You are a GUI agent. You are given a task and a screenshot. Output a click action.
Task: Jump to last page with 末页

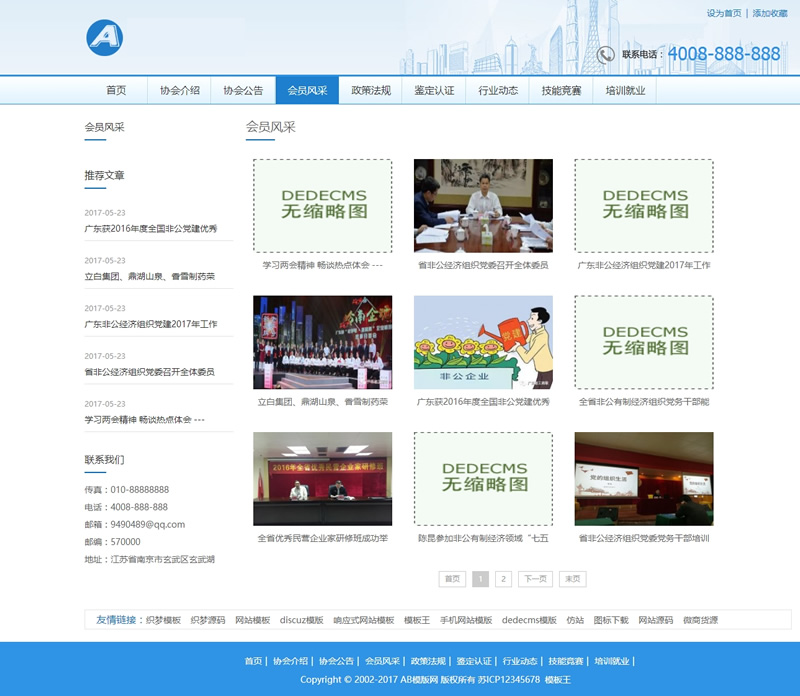(x=572, y=579)
